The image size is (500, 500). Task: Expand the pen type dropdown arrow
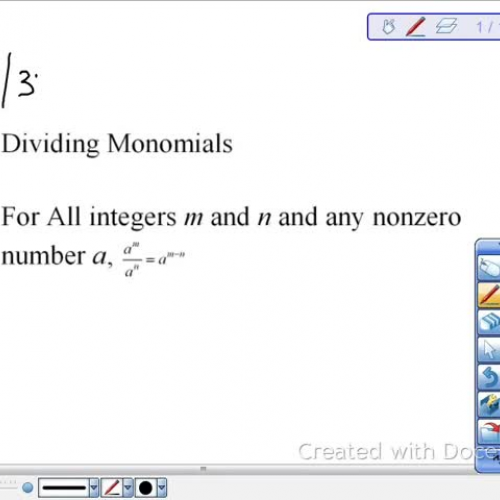pyautogui.click(x=128, y=488)
